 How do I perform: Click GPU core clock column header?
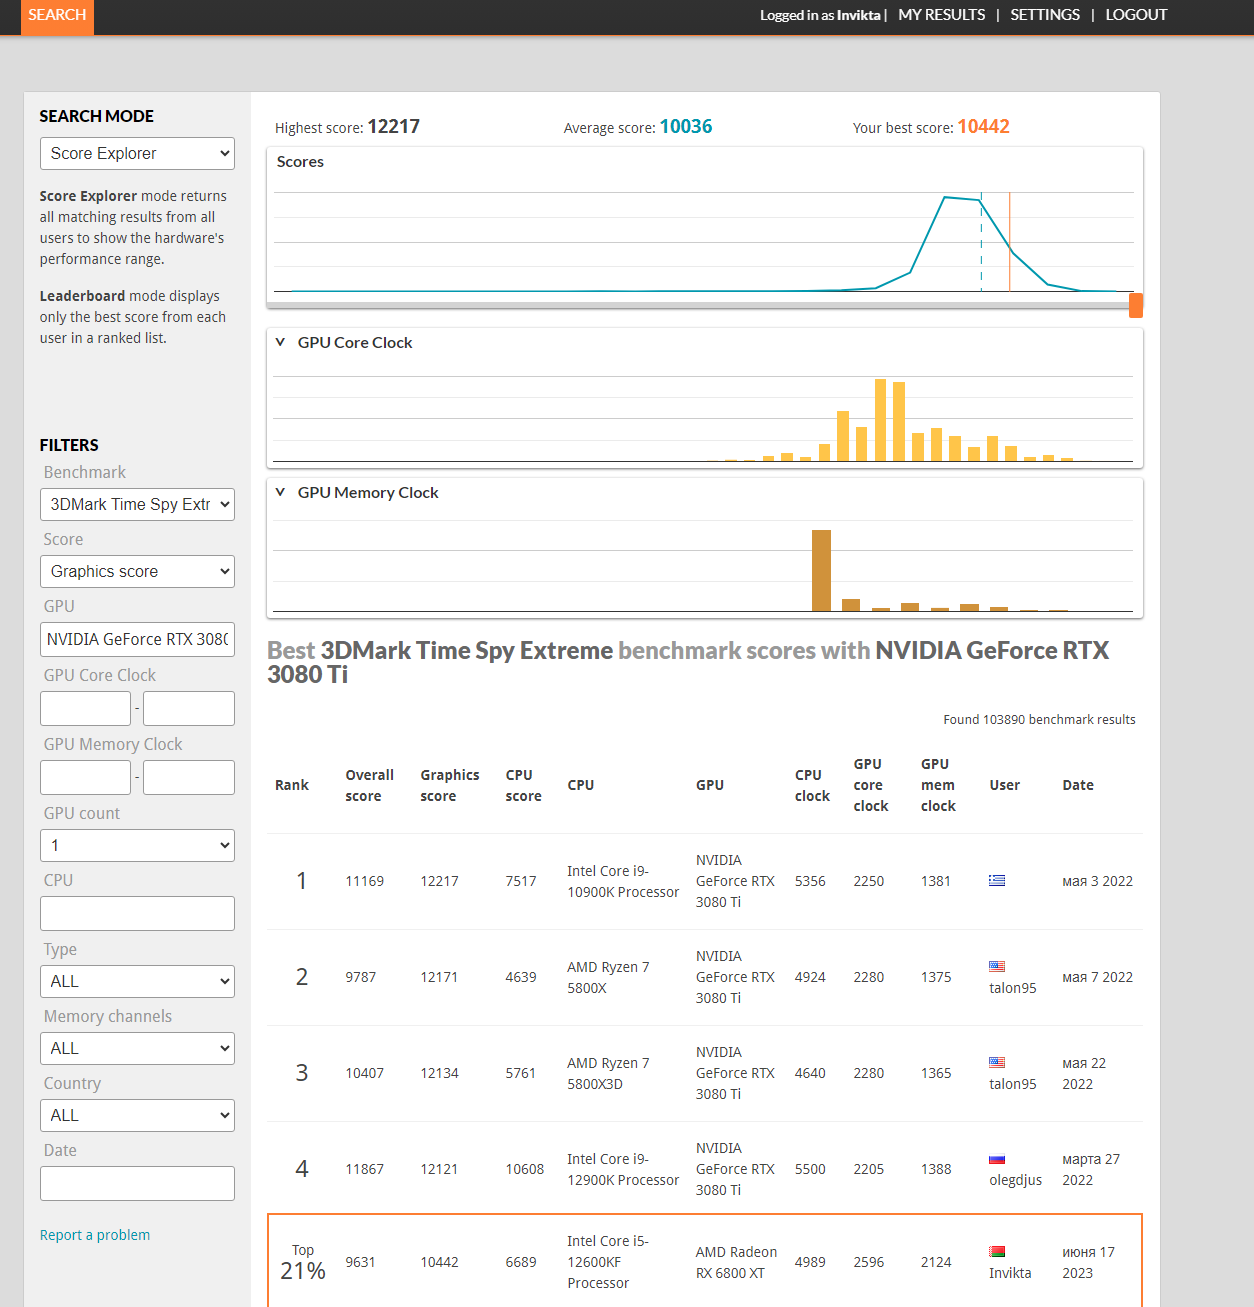[870, 785]
